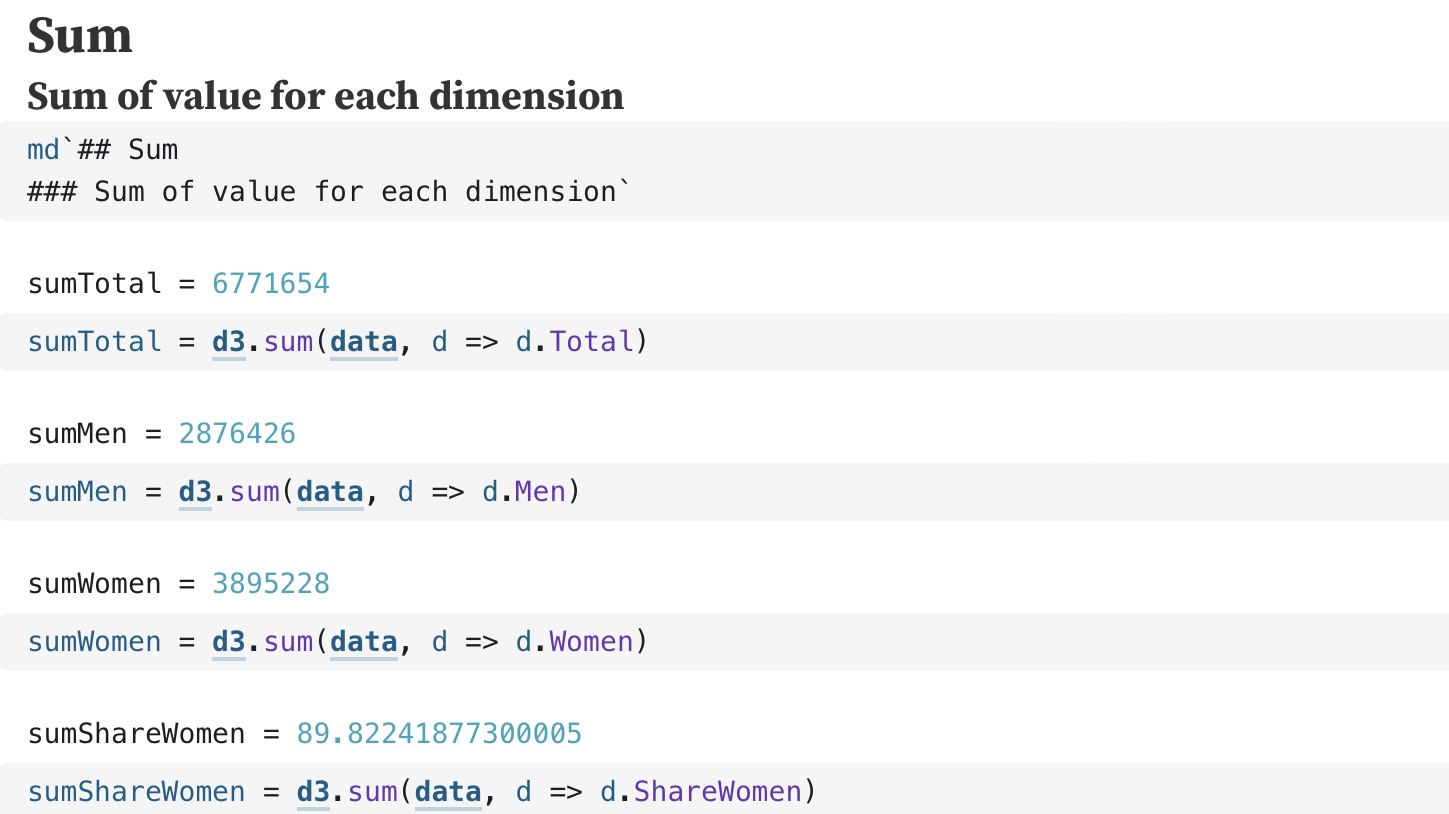Click the sumMen output value 2876426
1449x814 pixels.
click(237, 434)
